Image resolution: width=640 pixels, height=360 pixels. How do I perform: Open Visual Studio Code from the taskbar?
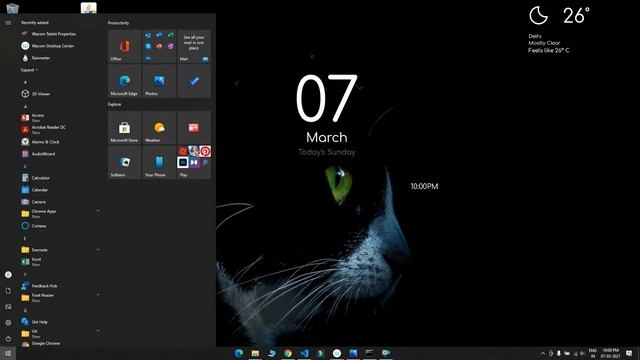[304, 353]
